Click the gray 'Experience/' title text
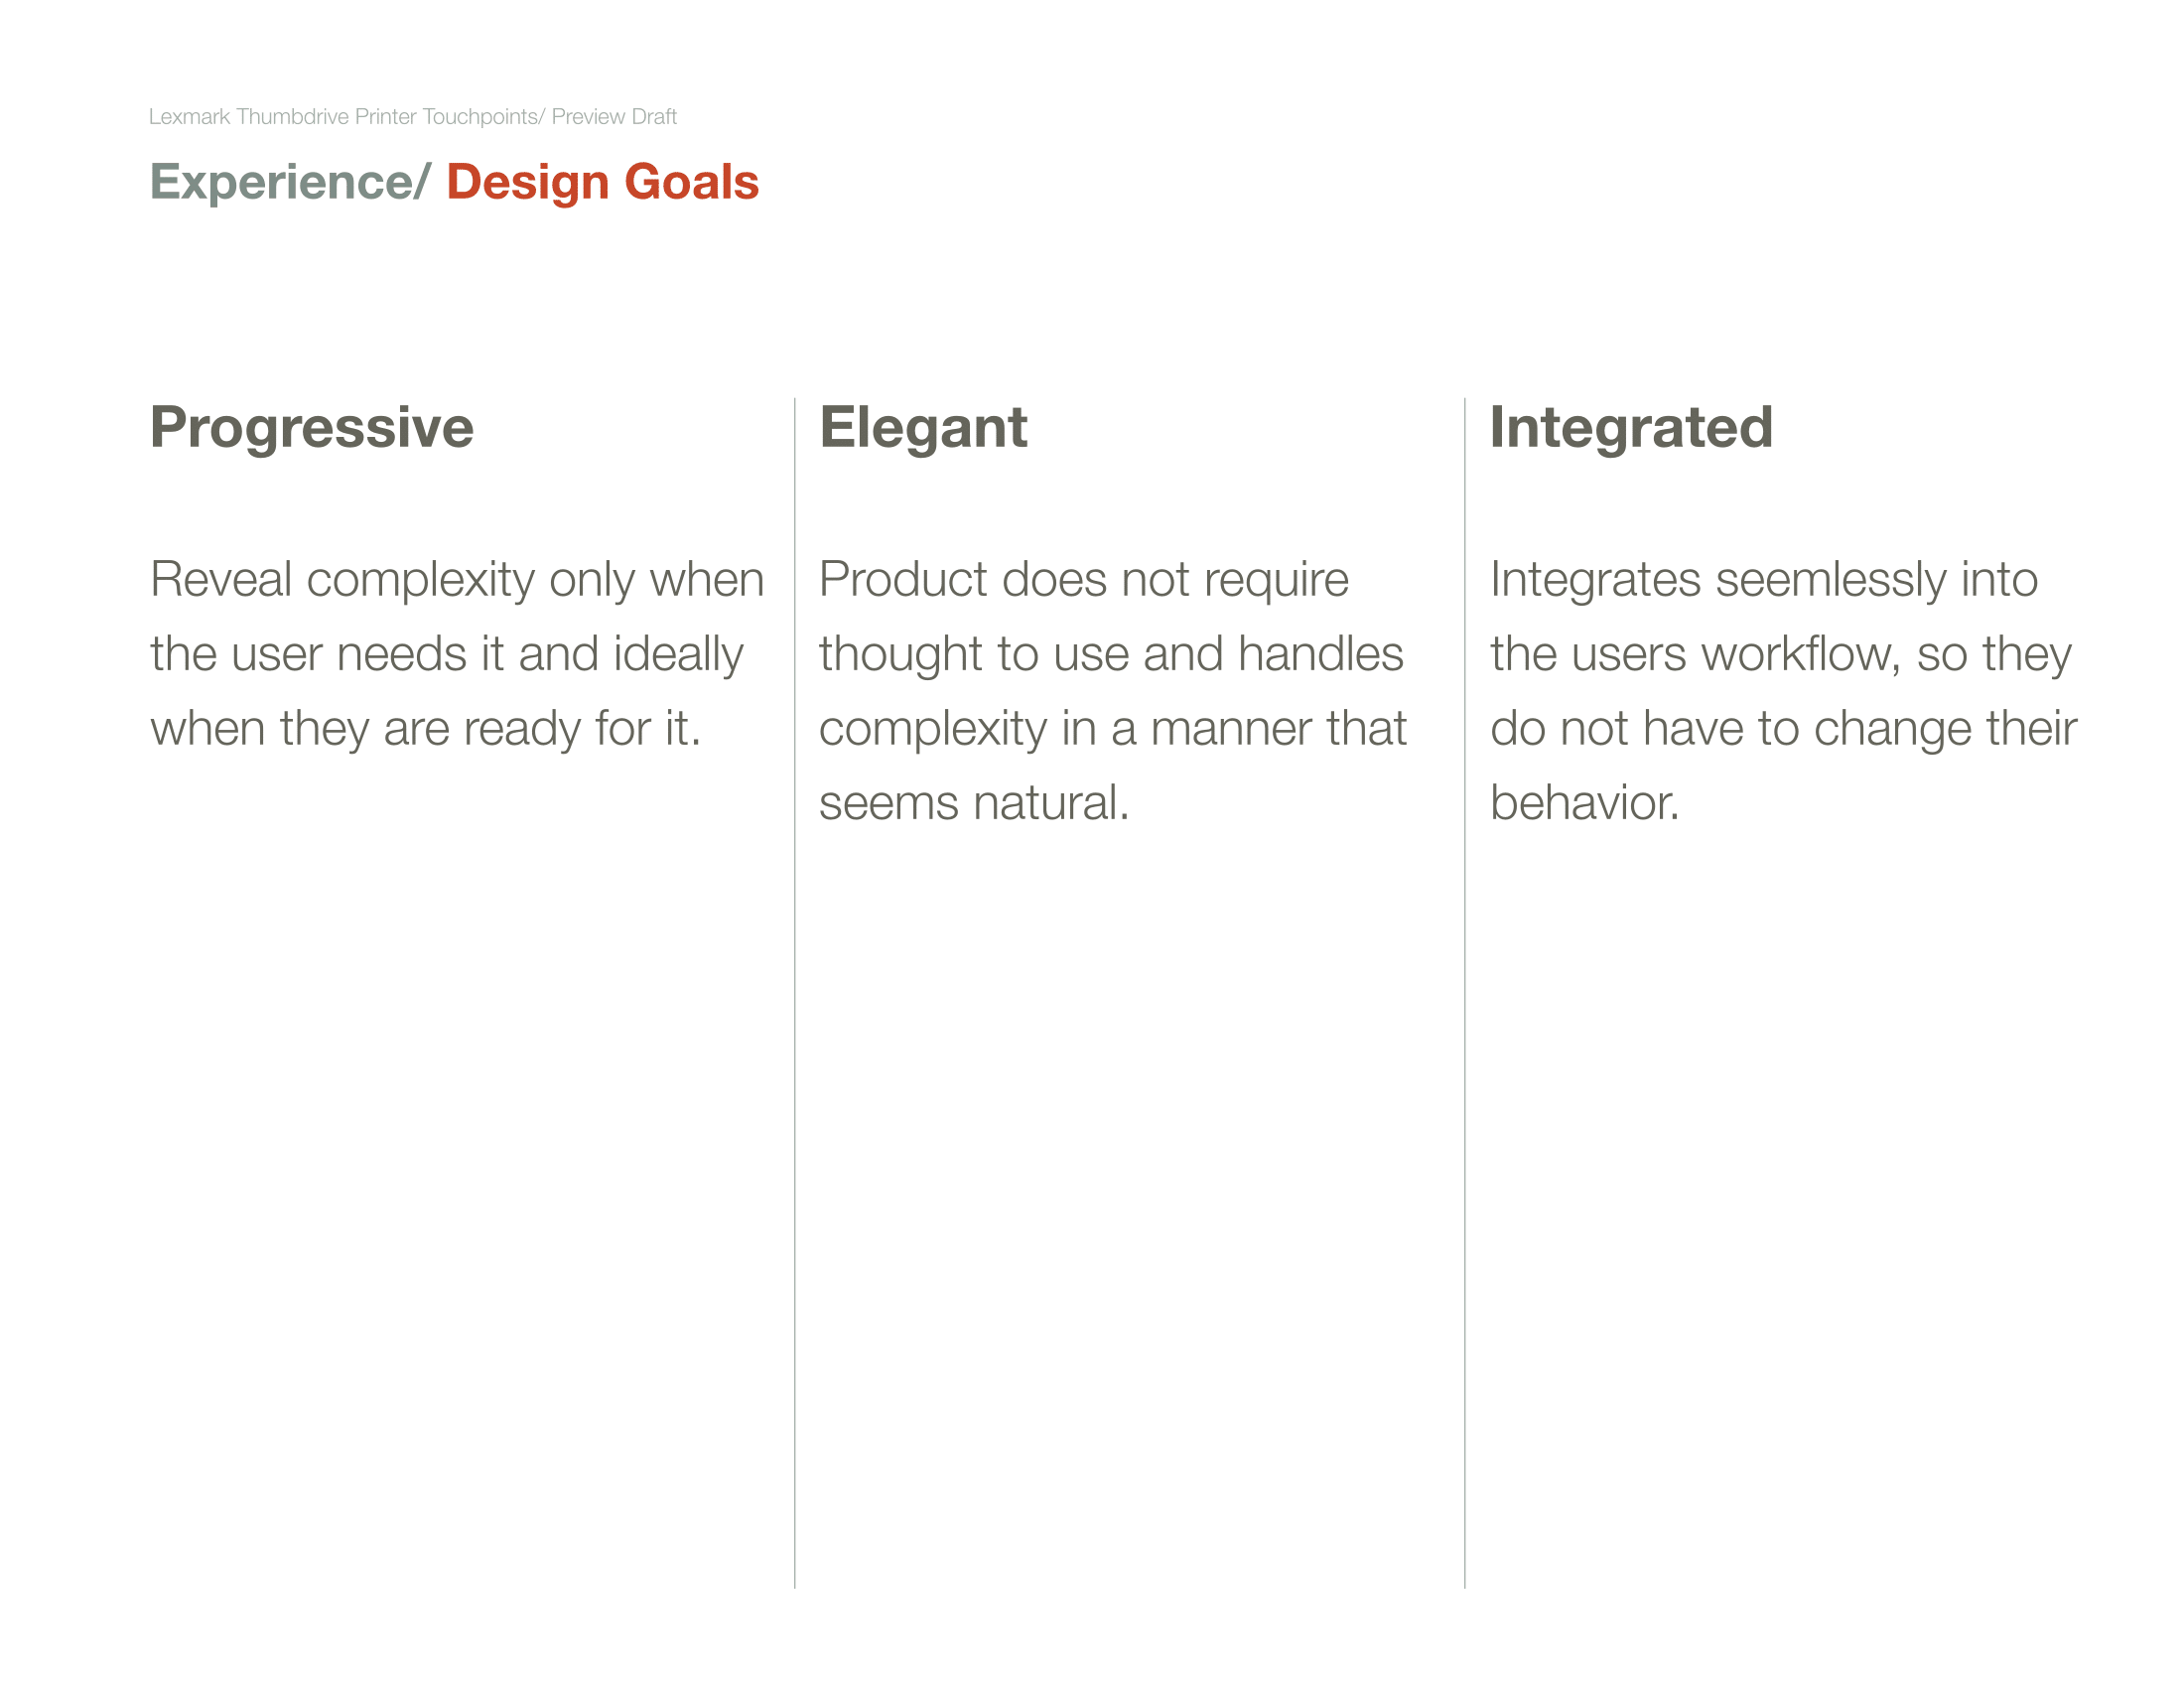The height and width of the screenshot is (1688, 2184). [290, 183]
